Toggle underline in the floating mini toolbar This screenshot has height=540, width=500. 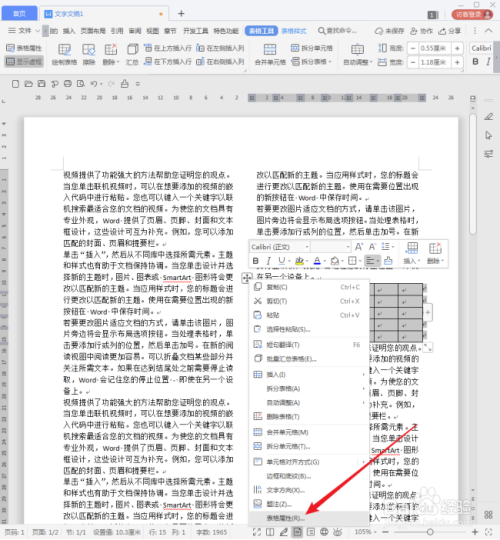[x=282, y=261]
